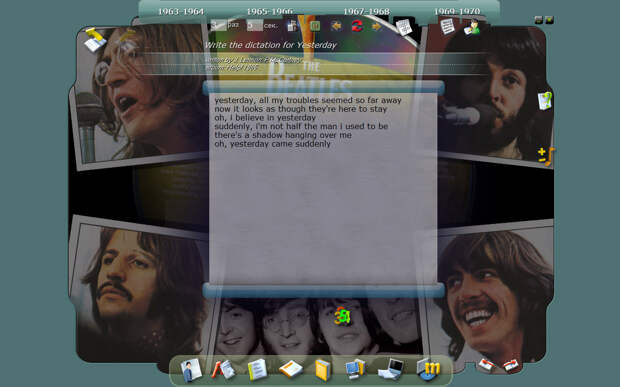Click the green user profile icon

click(x=472, y=27)
